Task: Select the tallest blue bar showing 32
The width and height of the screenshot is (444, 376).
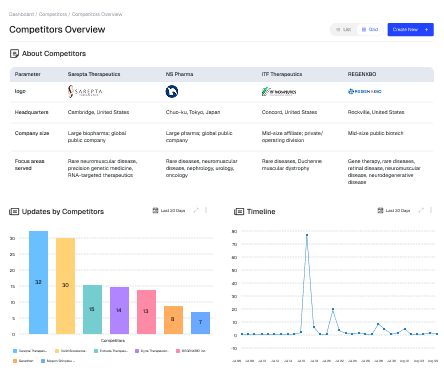Action: (38, 282)
